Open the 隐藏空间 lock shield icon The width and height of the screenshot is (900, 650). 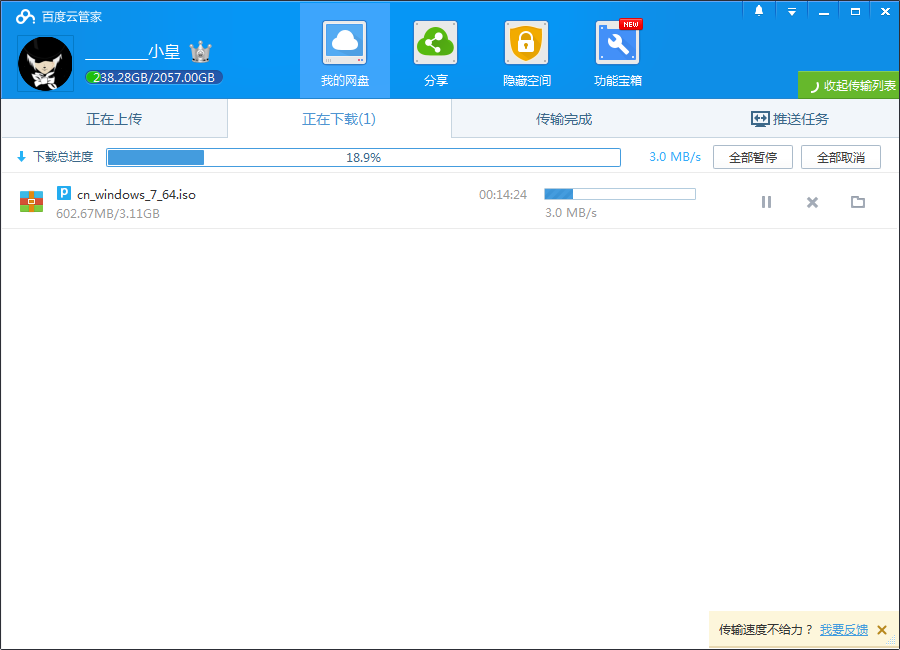click(x=526, y=43)
